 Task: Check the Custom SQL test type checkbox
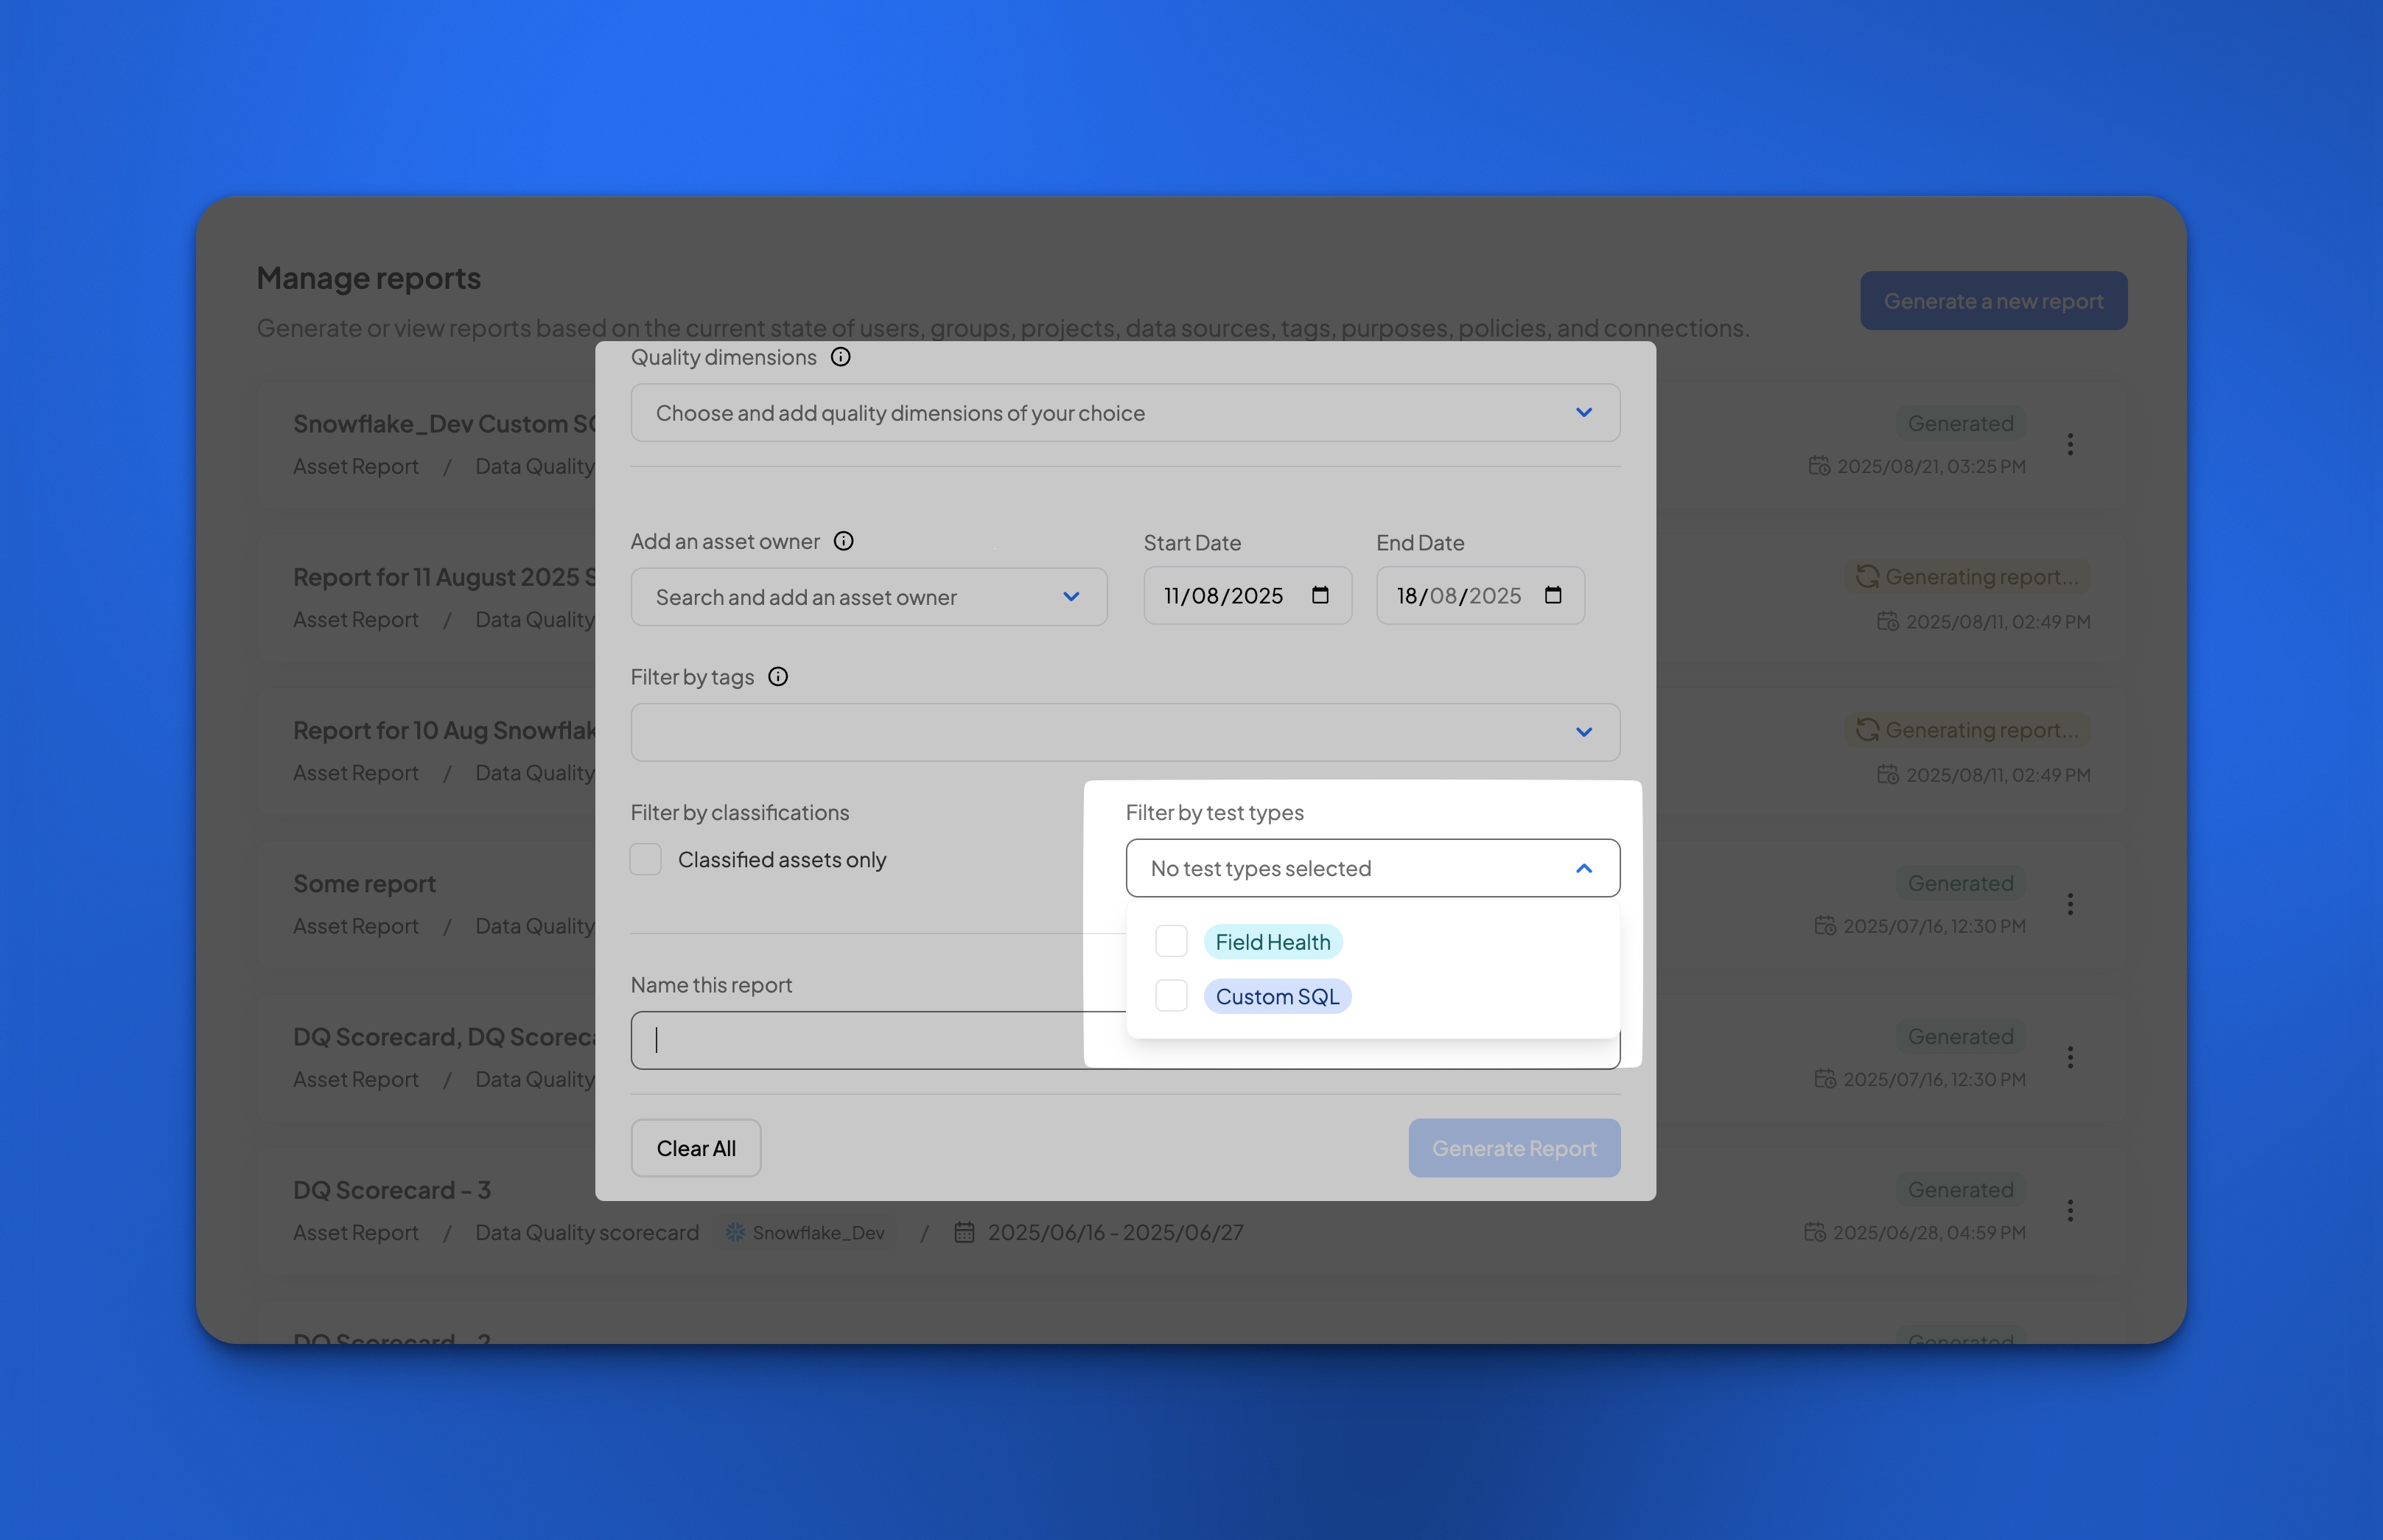pos(1171,996)
